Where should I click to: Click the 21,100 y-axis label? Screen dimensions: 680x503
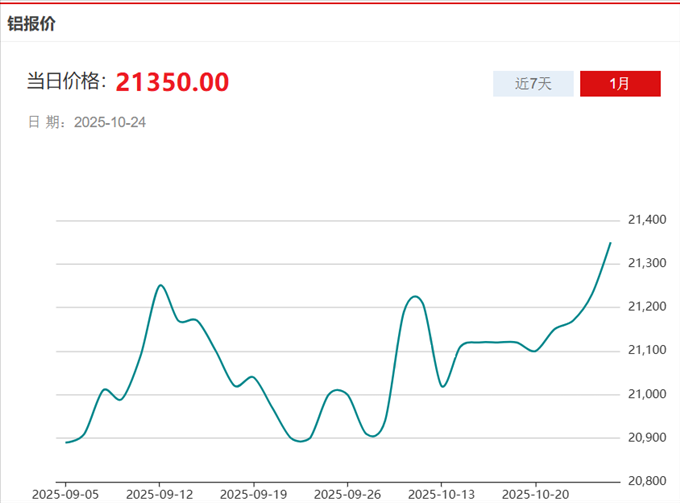point(646,350)
